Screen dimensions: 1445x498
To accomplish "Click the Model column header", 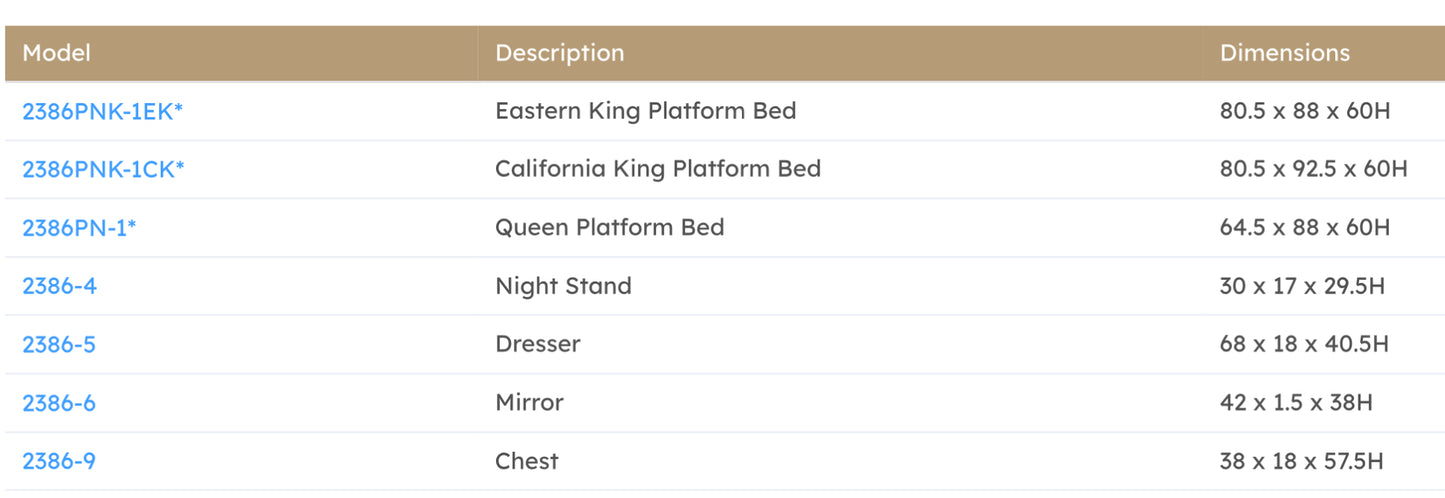I will (x=56, y=53).
